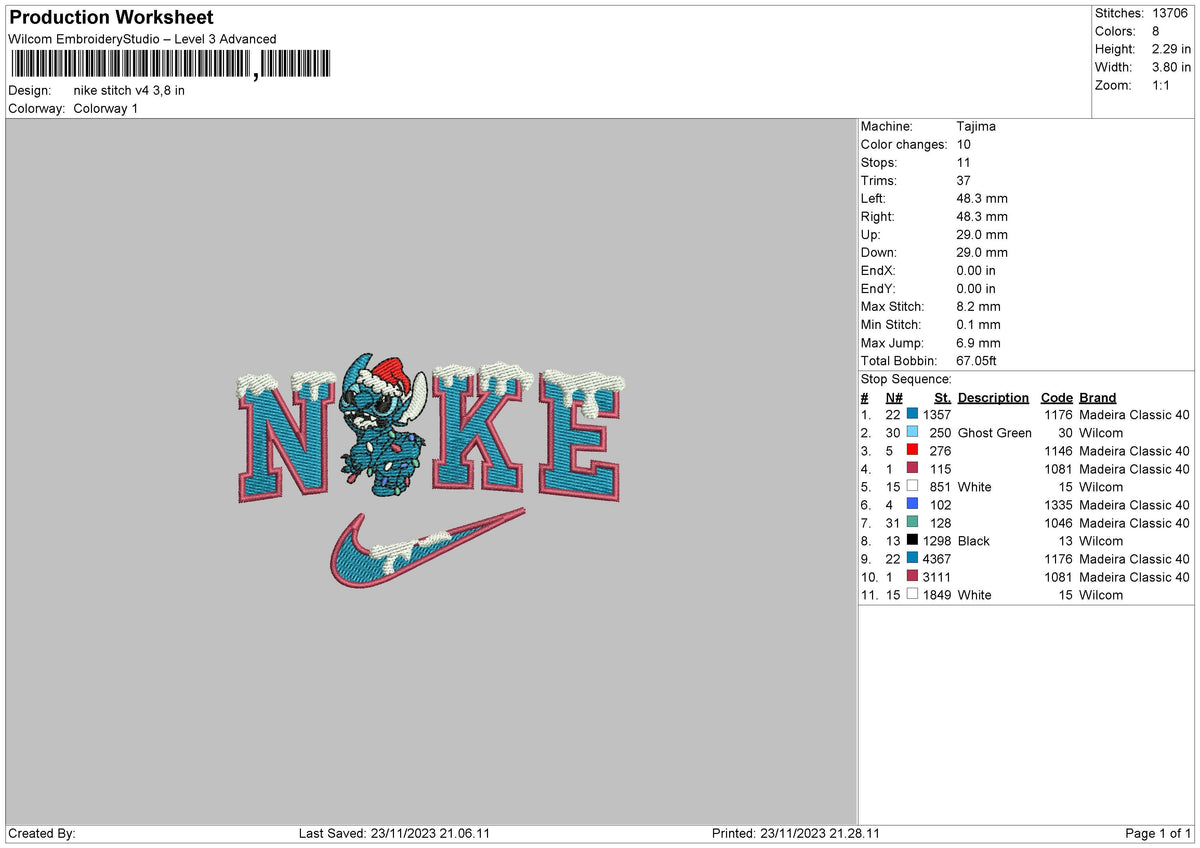Image resolution: width=1200 pixels, height=848 pixels.
Task: Click the 'Description' column header
Action: coord(993,397)
